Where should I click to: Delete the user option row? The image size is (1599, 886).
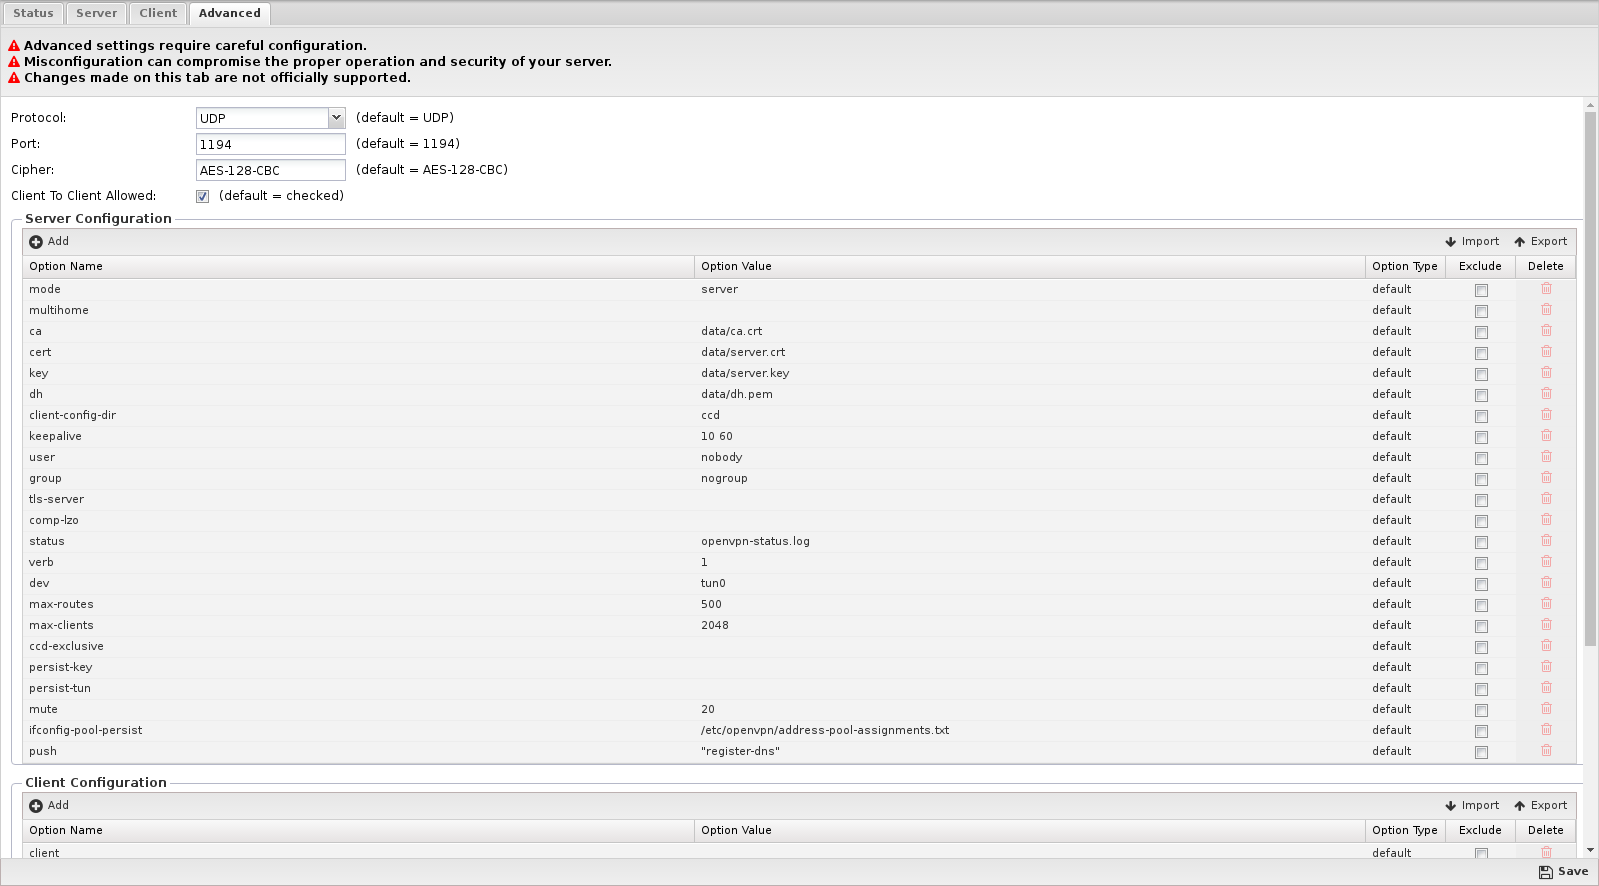pyautogui.click(x=1546, y=457)
